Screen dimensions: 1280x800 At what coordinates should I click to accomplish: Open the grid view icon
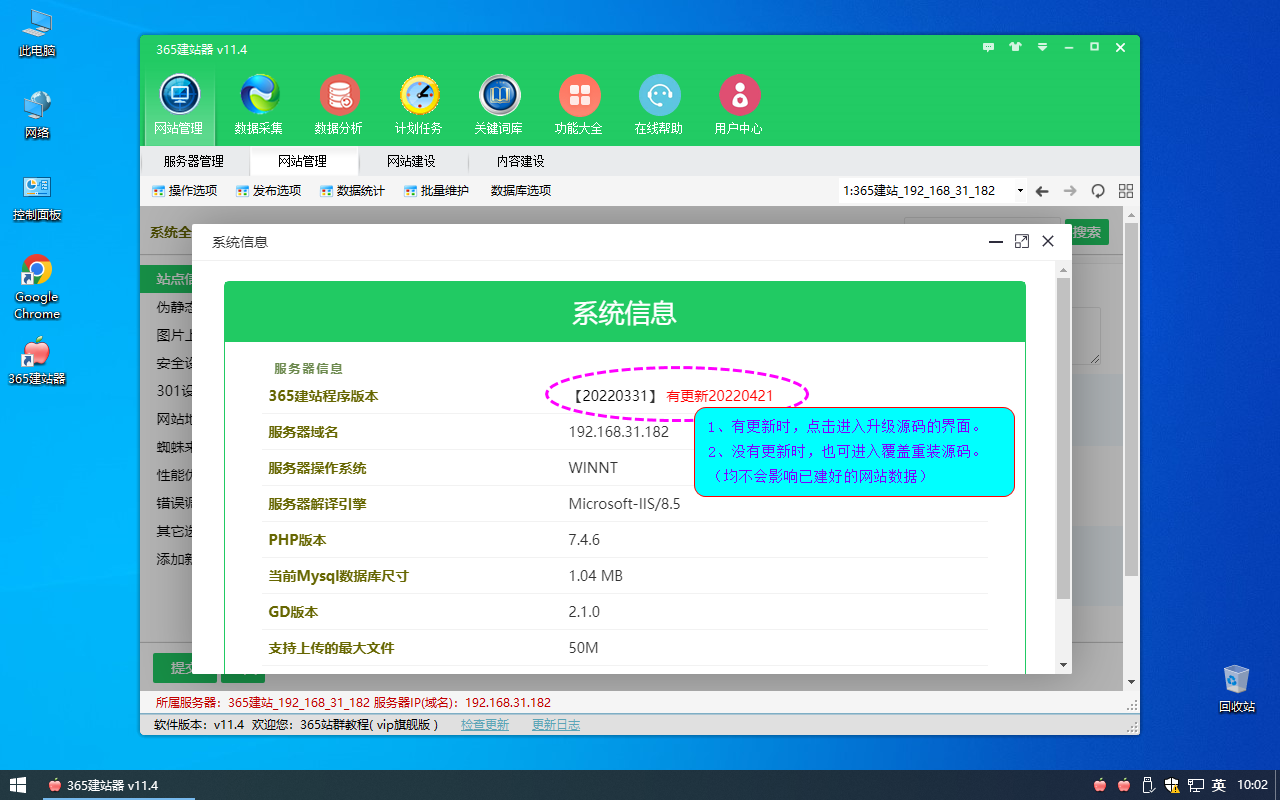point(1126,191)
